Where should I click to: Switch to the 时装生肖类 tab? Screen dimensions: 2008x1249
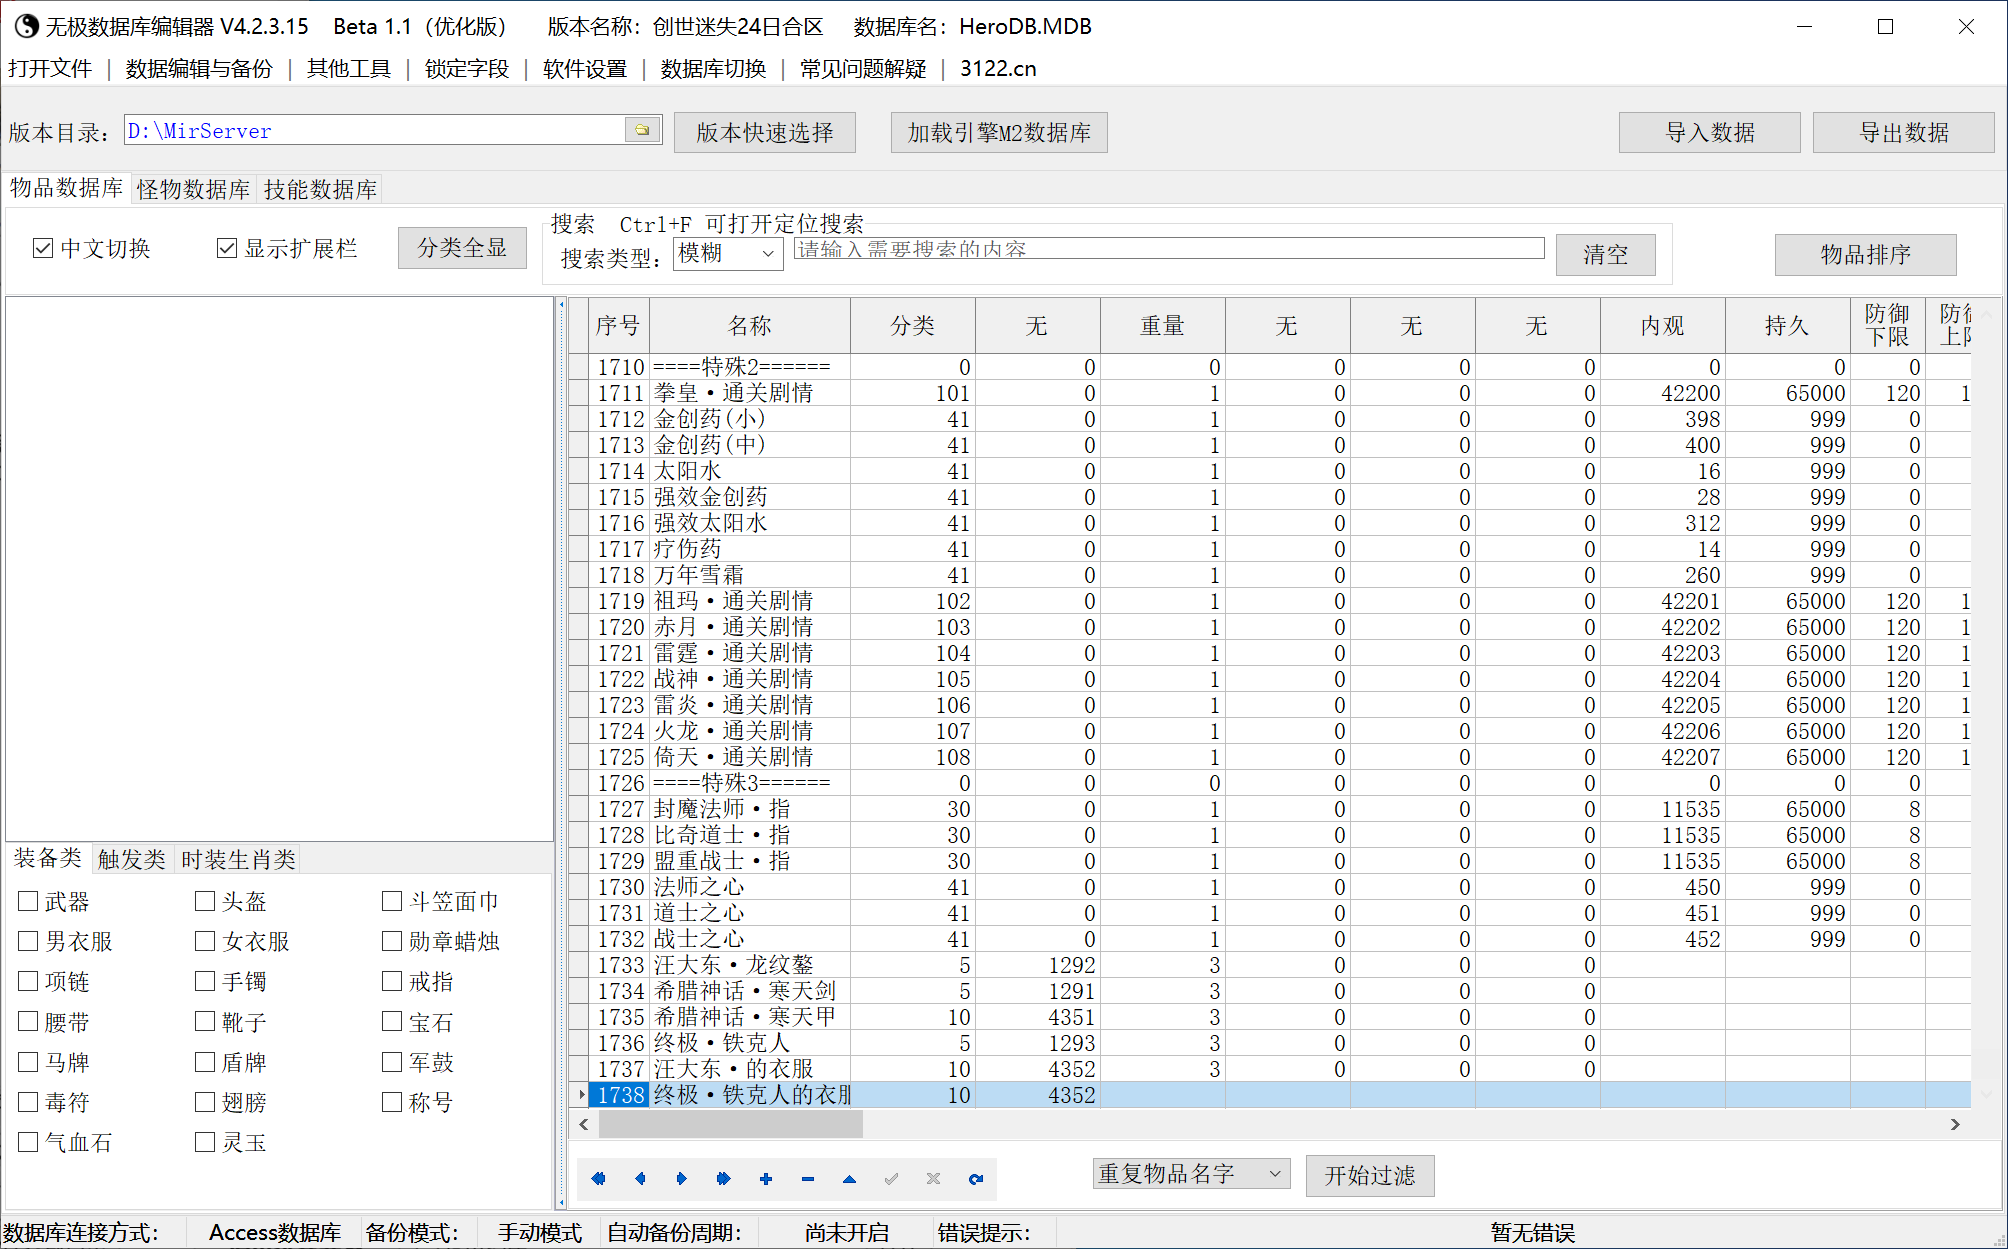click(x=239, y=859)
